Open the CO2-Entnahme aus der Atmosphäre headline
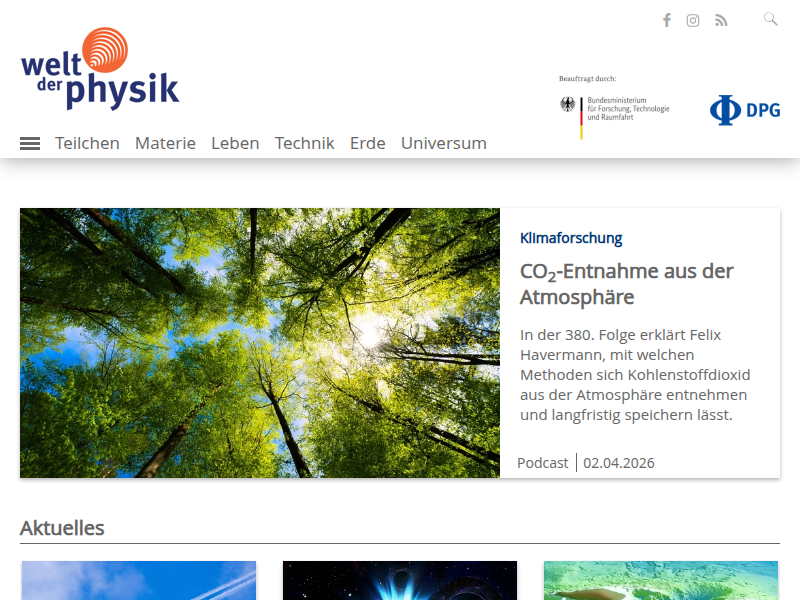Screen dimensions: 800x600 tap(626, 284)
